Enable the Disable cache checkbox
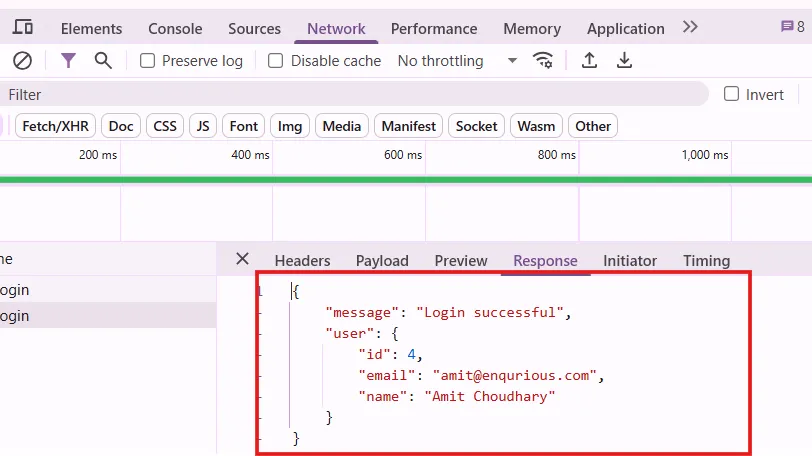This screenshot has width=812, height=456. point(276,61)
